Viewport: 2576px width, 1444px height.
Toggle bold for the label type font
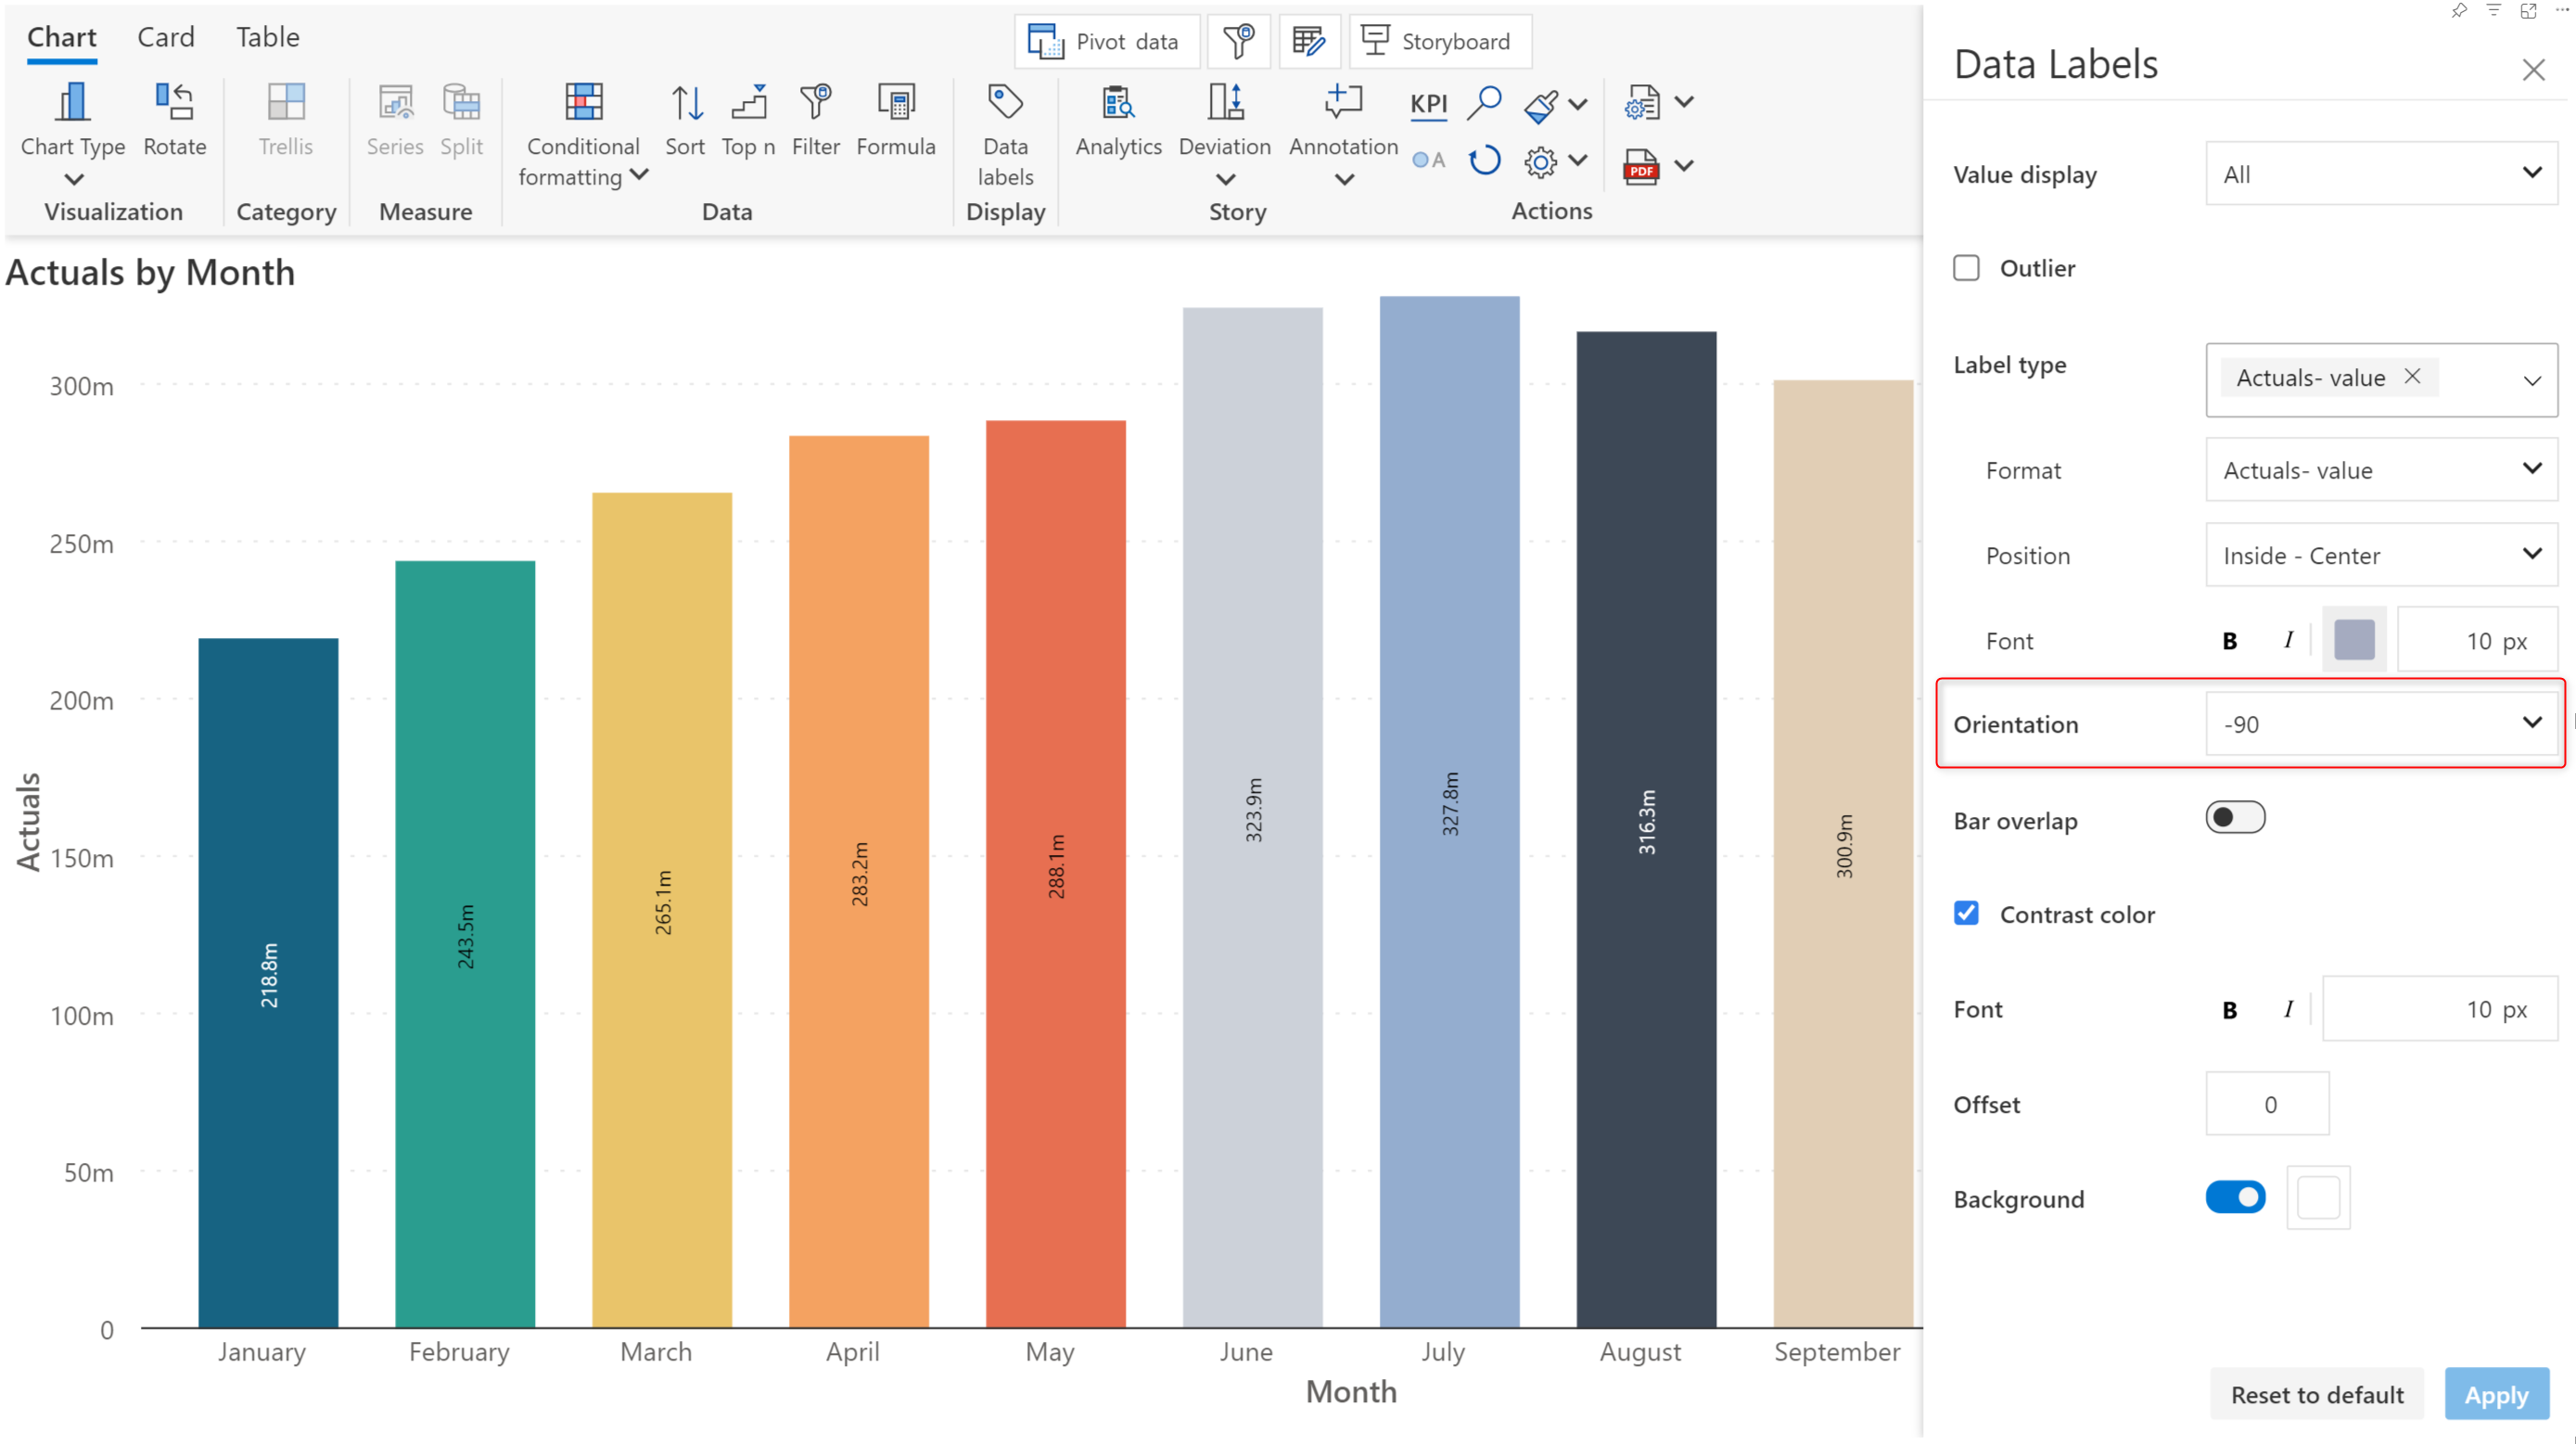point(2229,641)
